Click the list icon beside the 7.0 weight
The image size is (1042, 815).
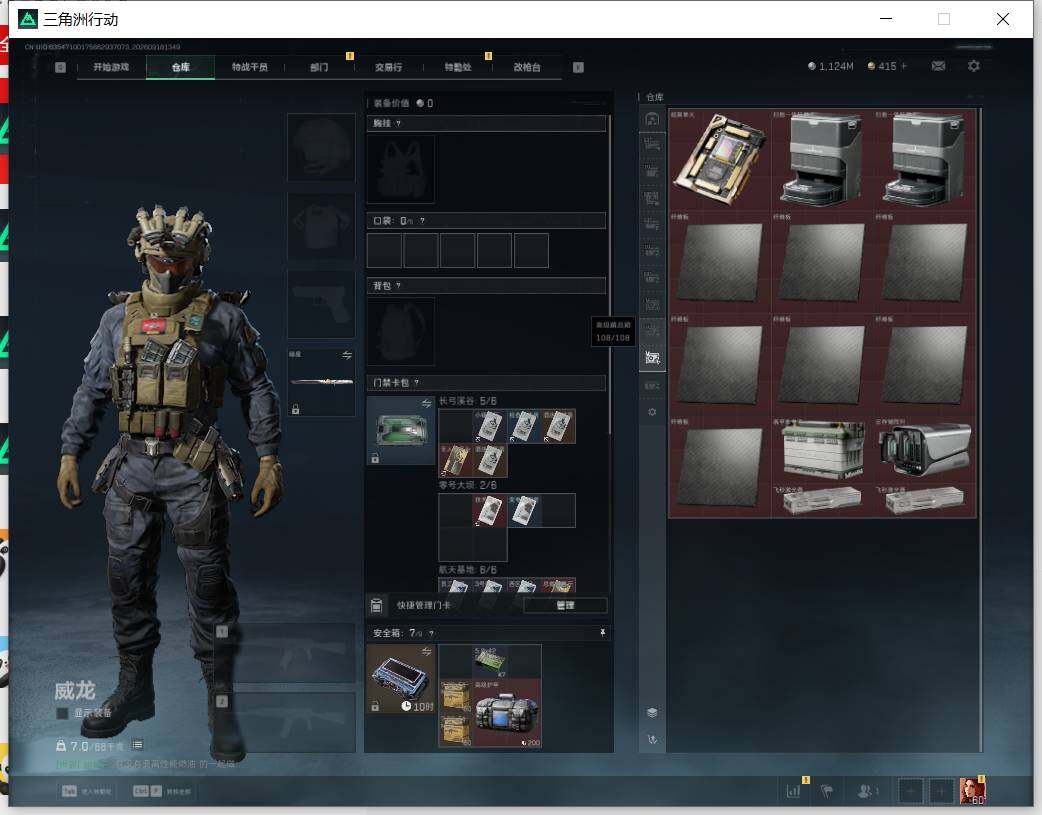coord(138,745)
